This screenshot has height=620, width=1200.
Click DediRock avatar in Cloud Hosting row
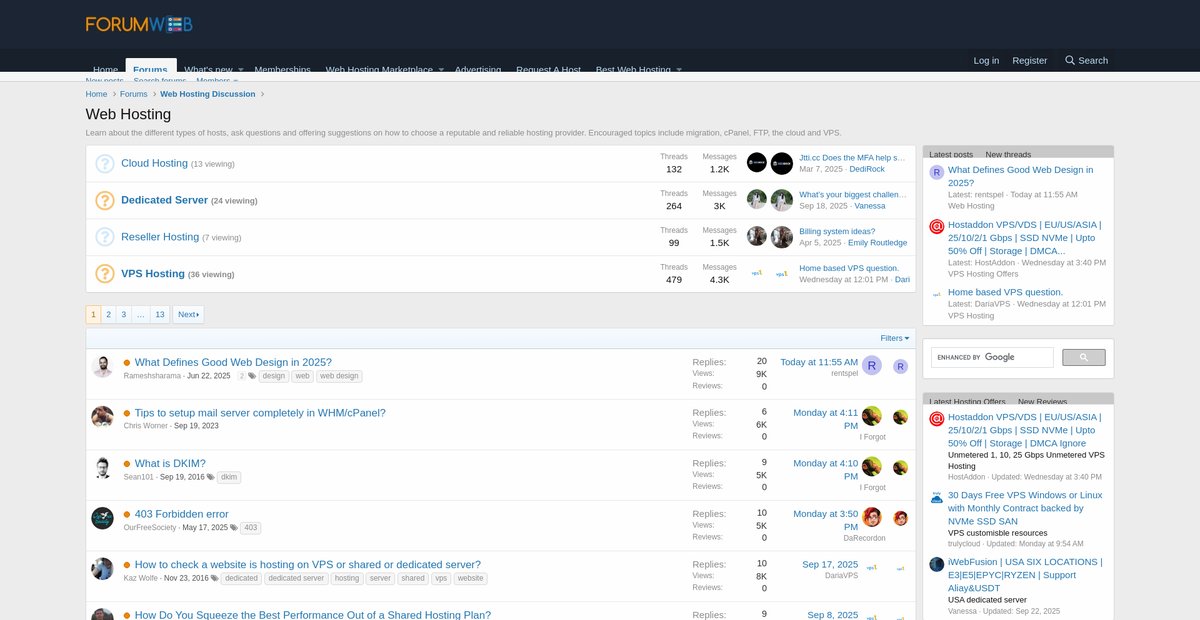coord(781,163)
